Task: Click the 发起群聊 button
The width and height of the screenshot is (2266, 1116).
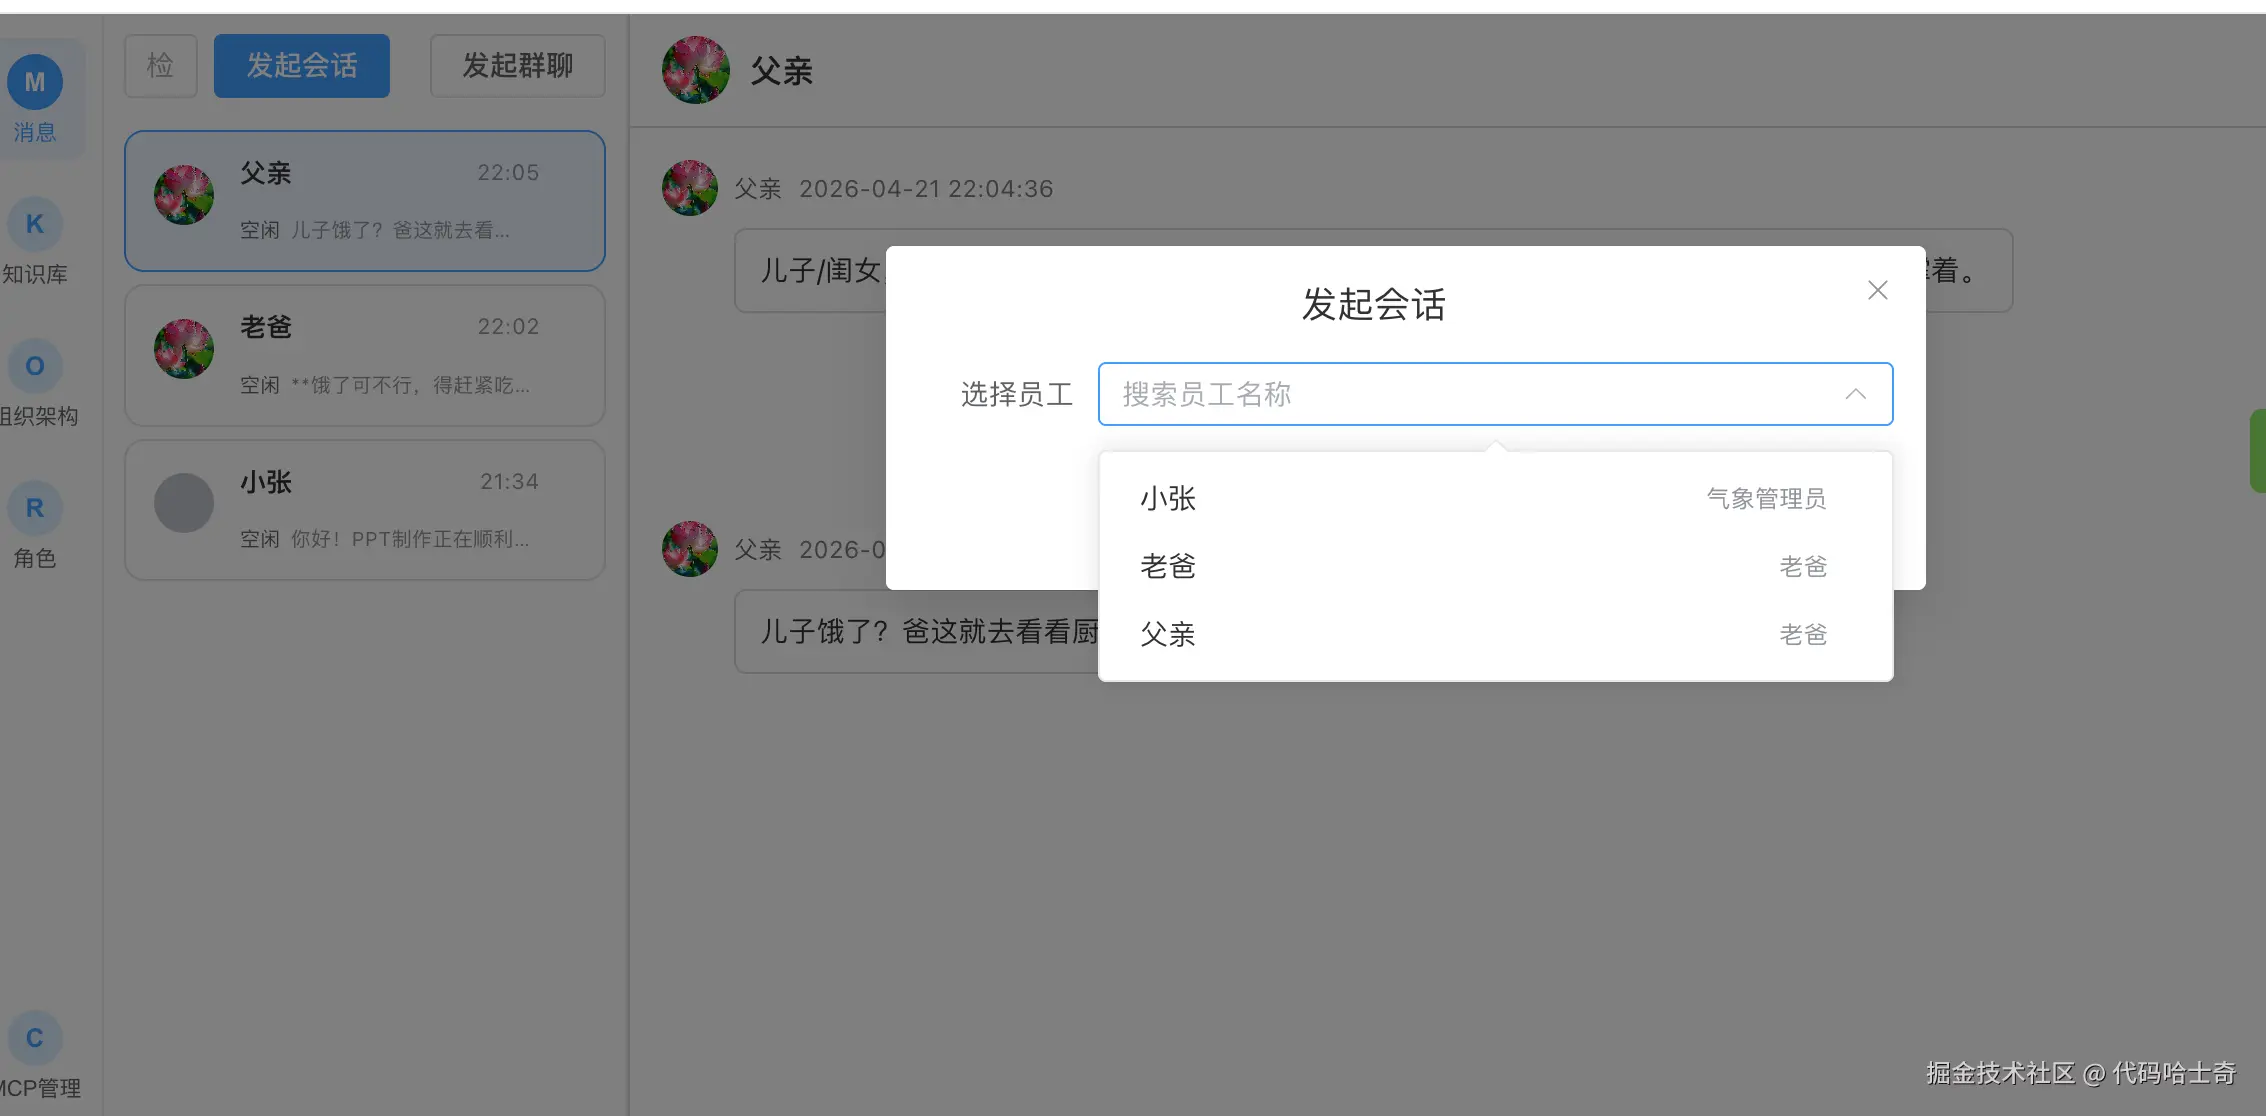Action: 517,65
